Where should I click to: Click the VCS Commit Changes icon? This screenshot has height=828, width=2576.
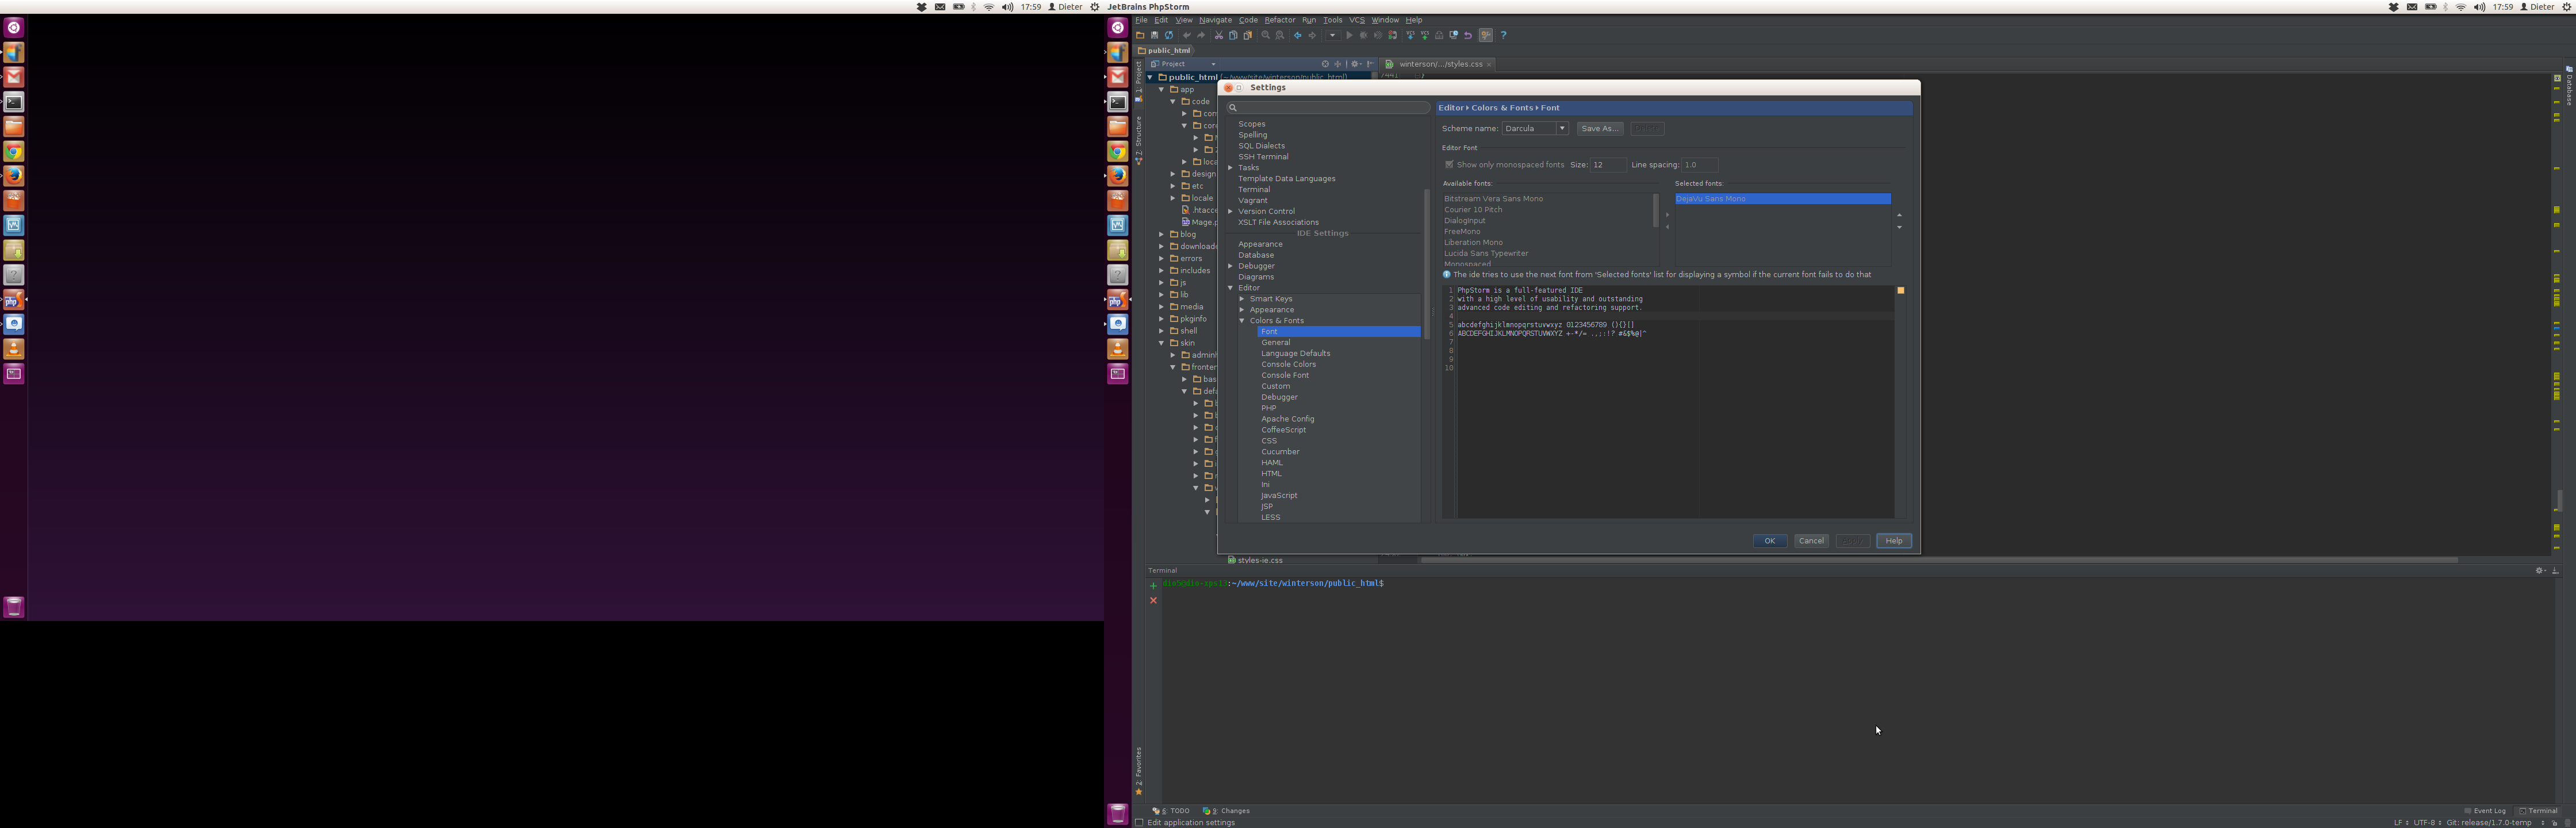pos(1425,35)
